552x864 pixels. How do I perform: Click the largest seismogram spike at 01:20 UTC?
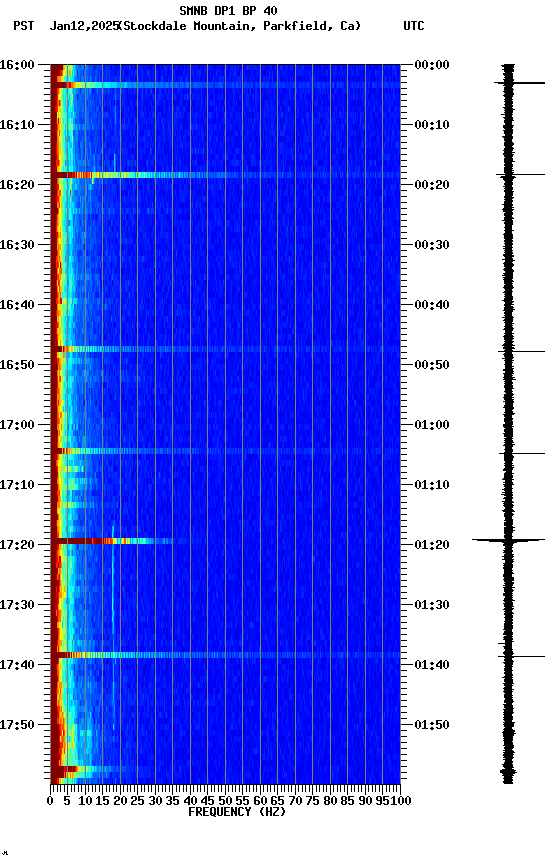508,540
